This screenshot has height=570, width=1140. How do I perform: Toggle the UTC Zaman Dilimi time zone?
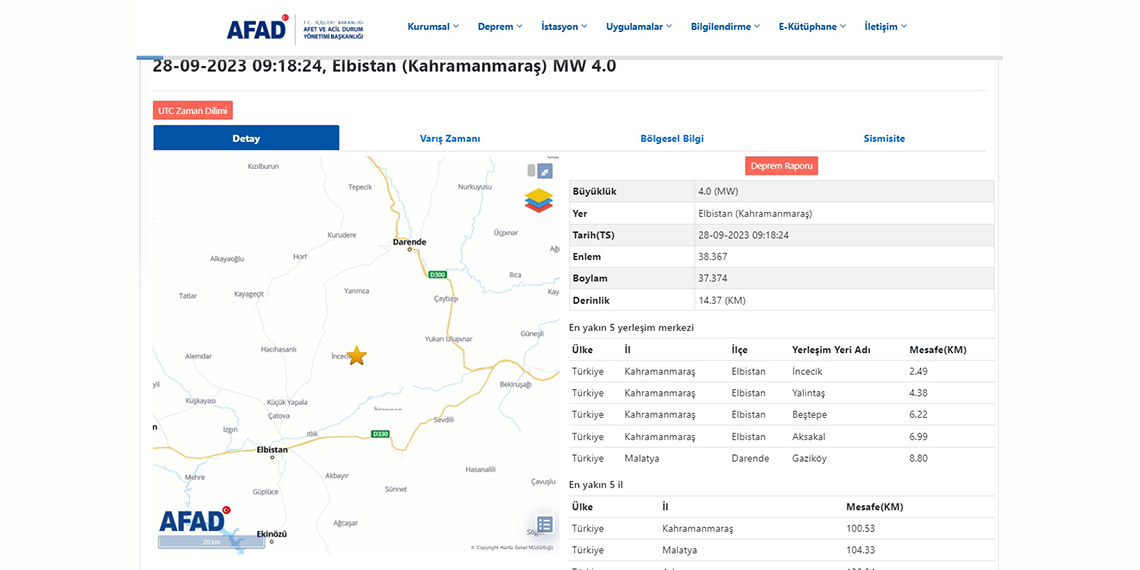(x=193, y=111)
